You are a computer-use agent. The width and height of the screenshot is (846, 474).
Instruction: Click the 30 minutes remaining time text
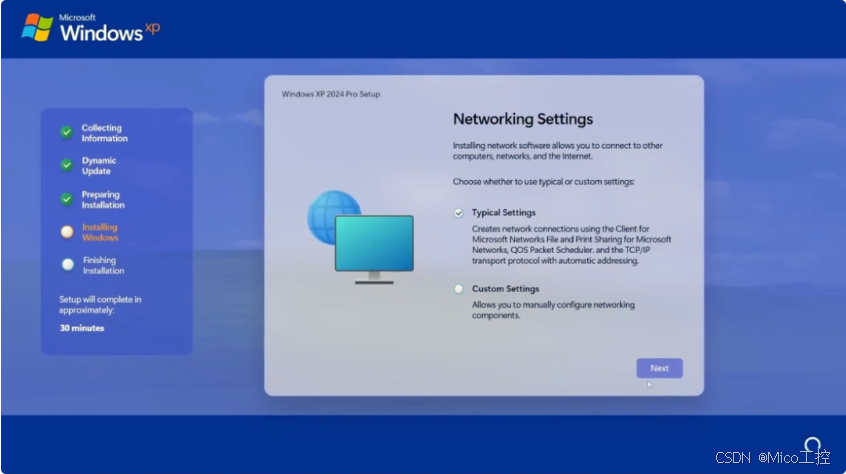click(82, 328)
